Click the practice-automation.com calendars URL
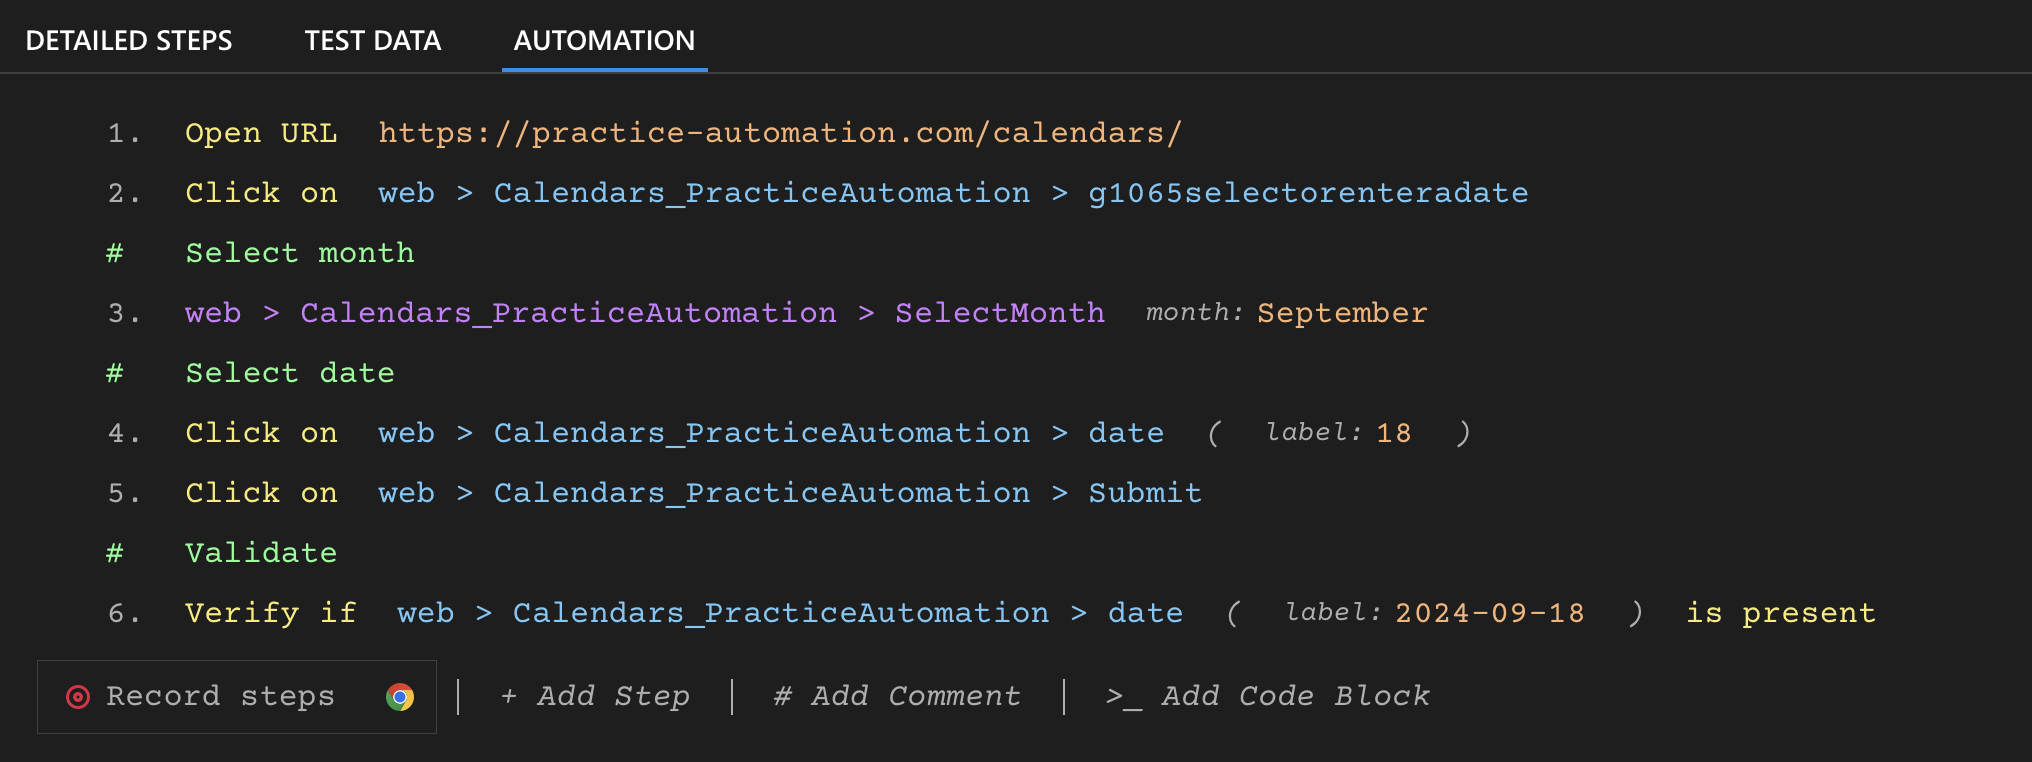This screenshot has width=2032, height=762. 780,133
